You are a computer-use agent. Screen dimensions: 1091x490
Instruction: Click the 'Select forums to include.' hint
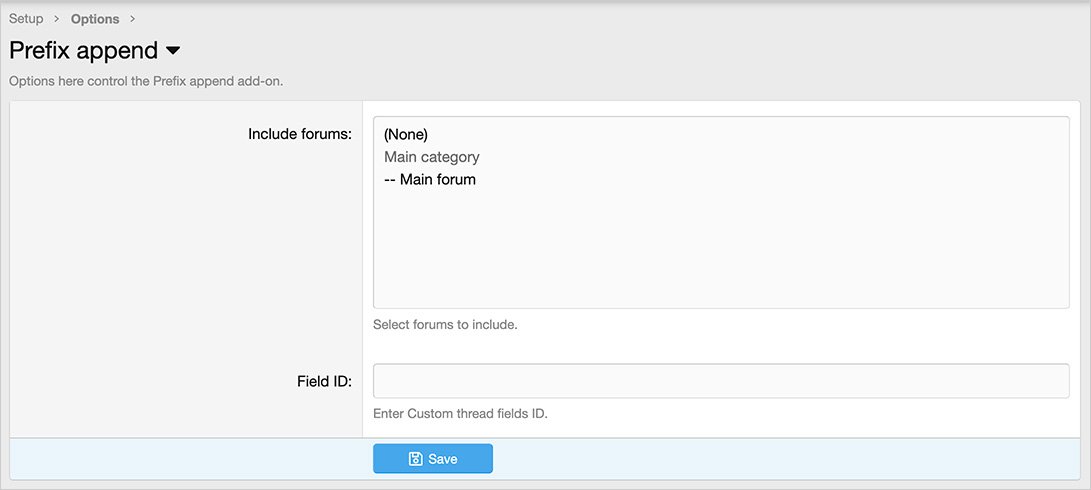tap(445, 324)
